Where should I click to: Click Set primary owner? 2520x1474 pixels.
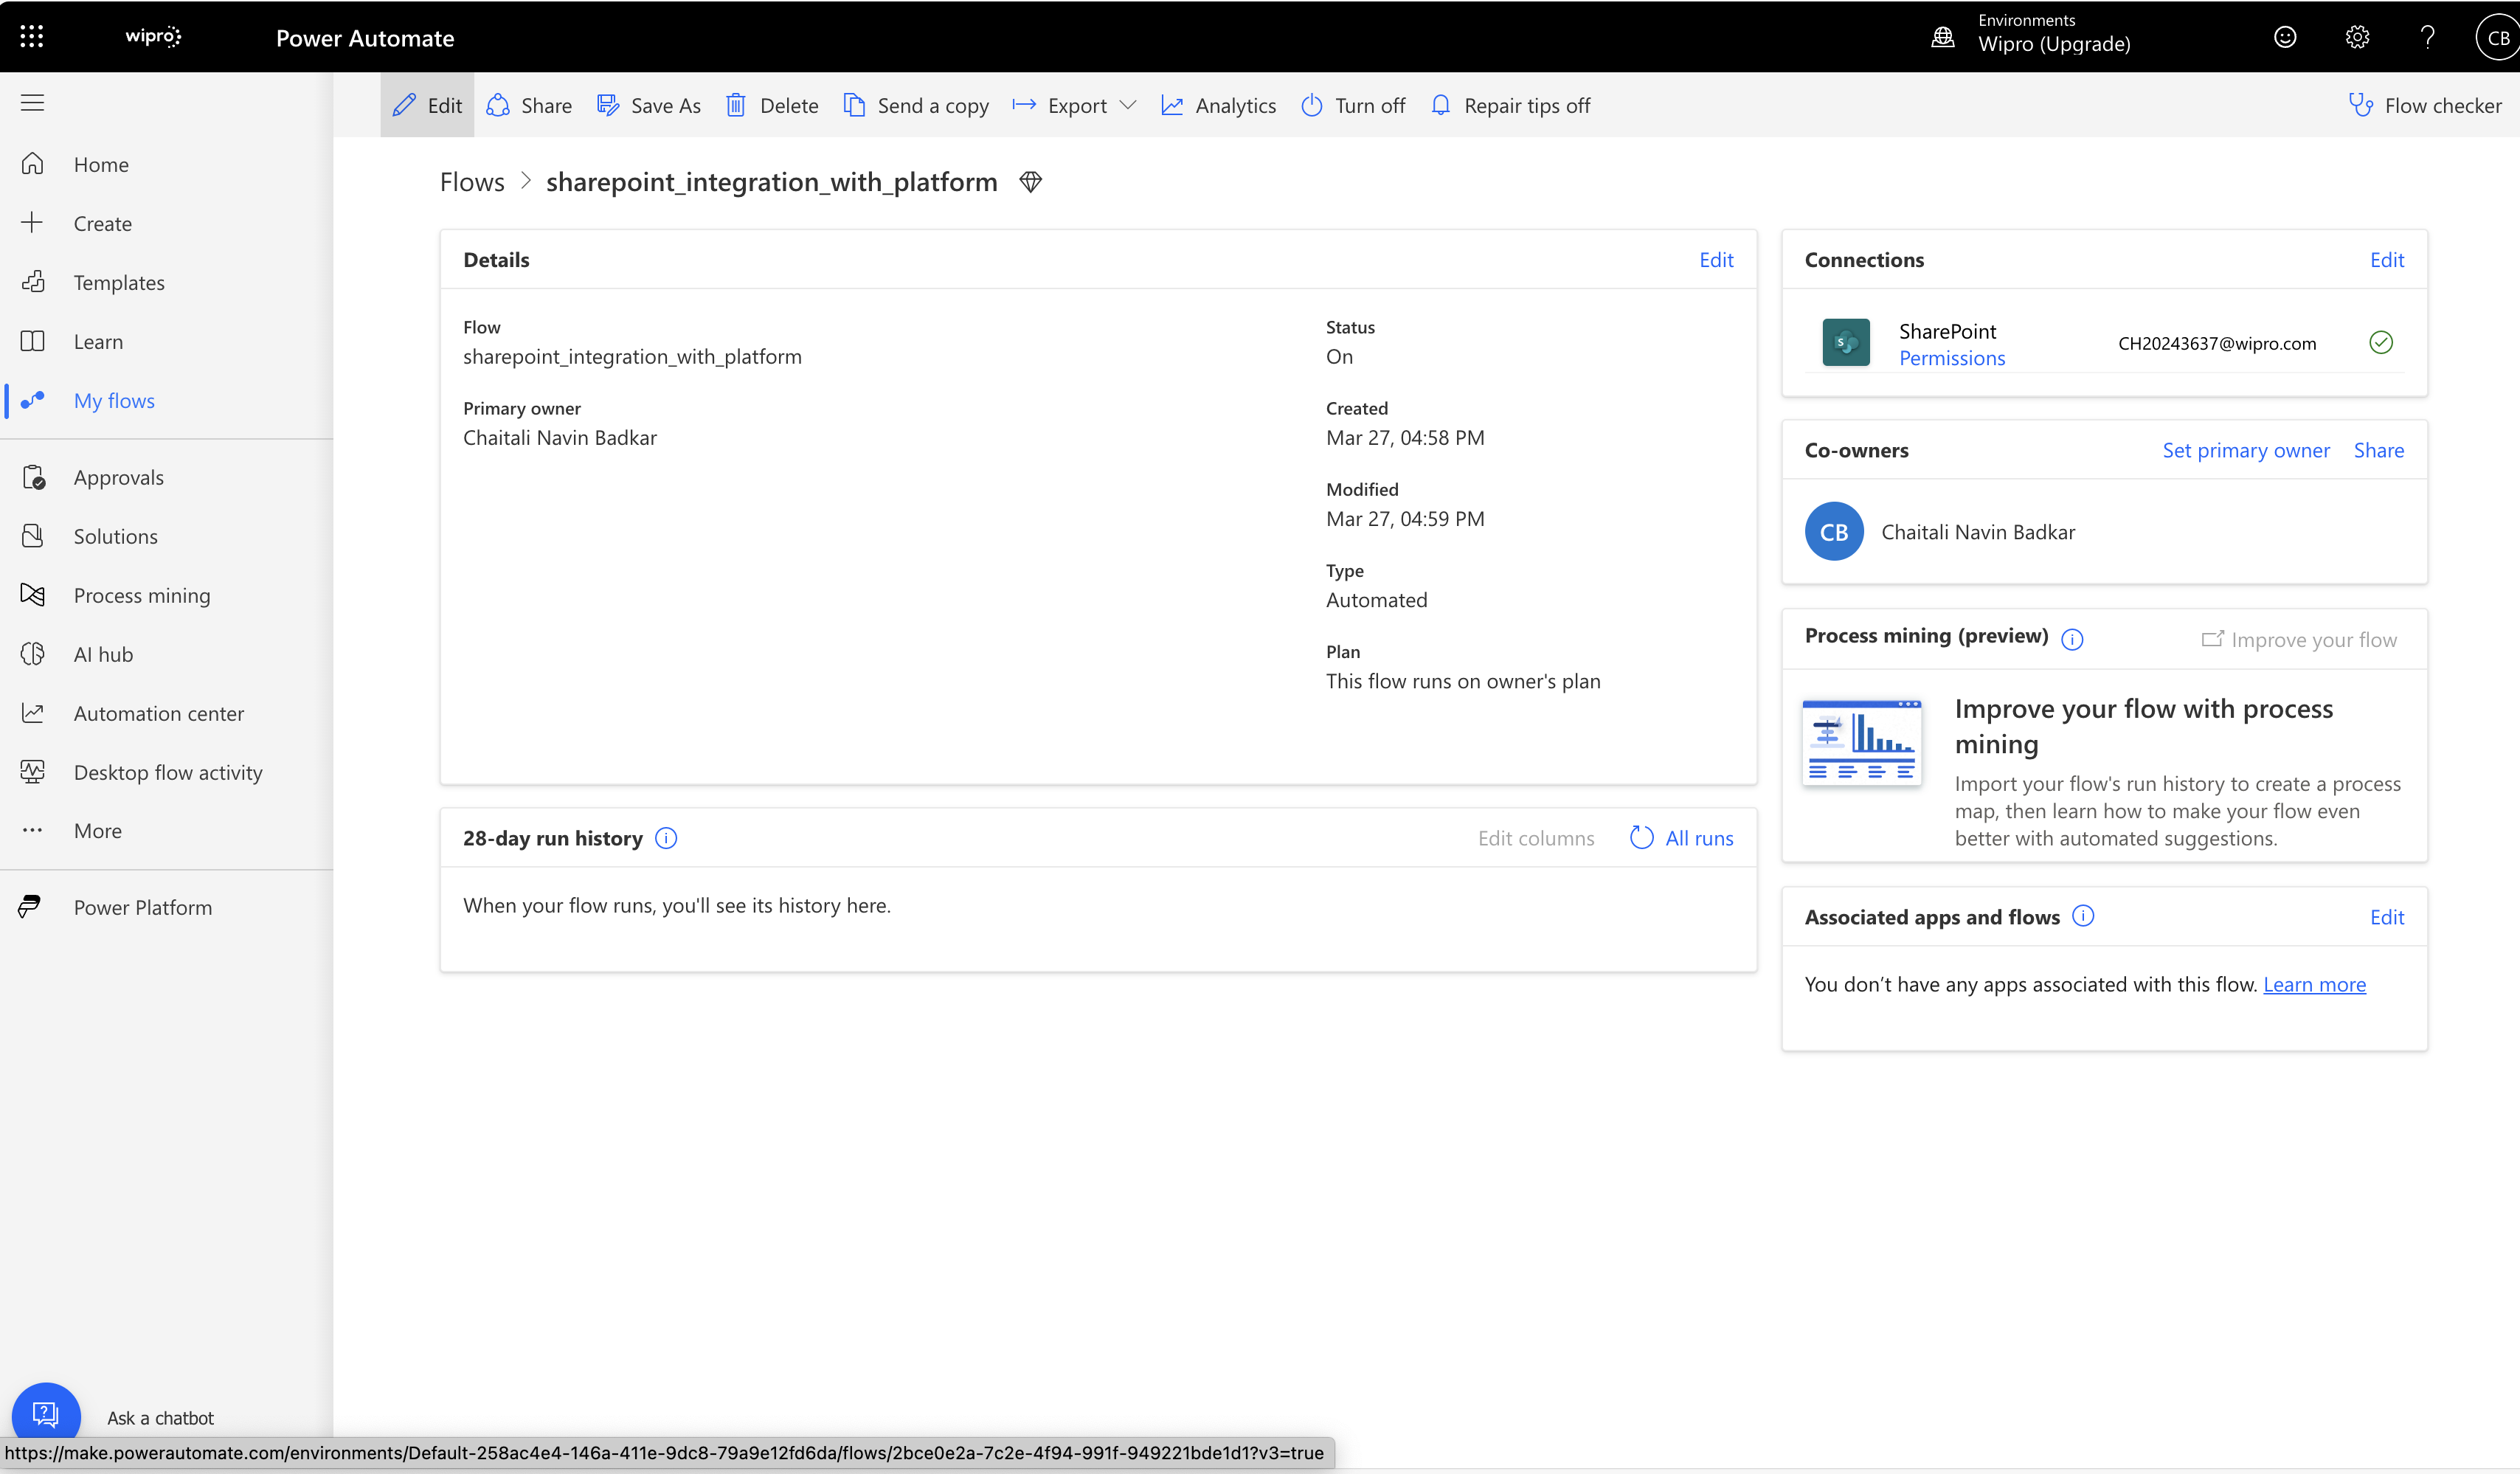pyautogui.click(x=2246, y=450)
